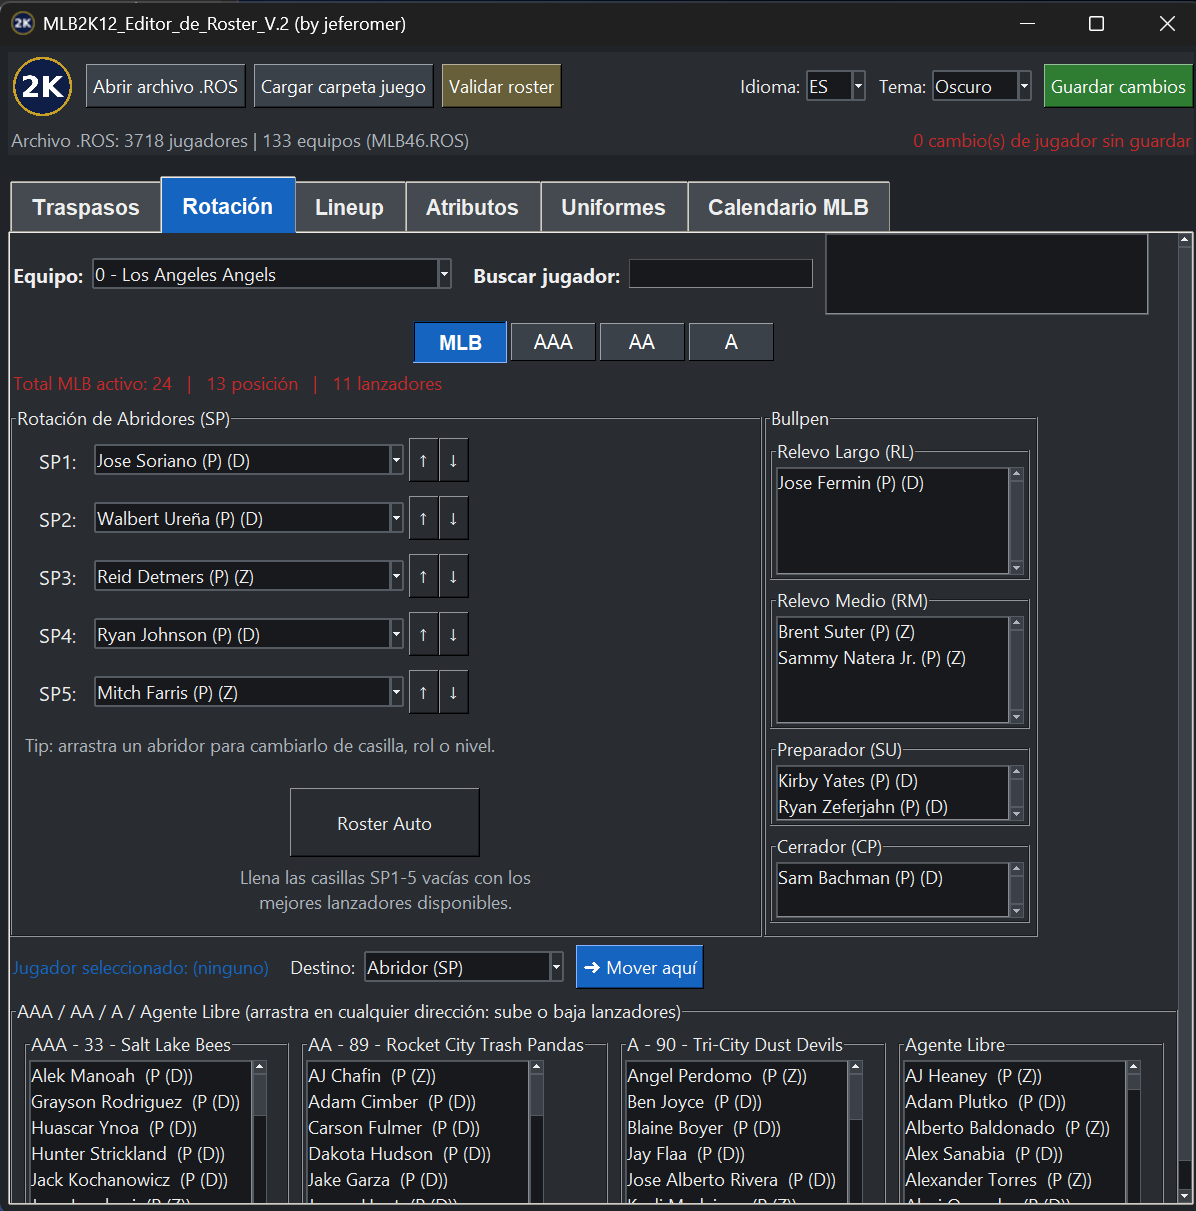Image resolution: width=1196 pixels, height=1211 pixels.
Task: Go to the Atributos tab
Action: tap(472, 207)
